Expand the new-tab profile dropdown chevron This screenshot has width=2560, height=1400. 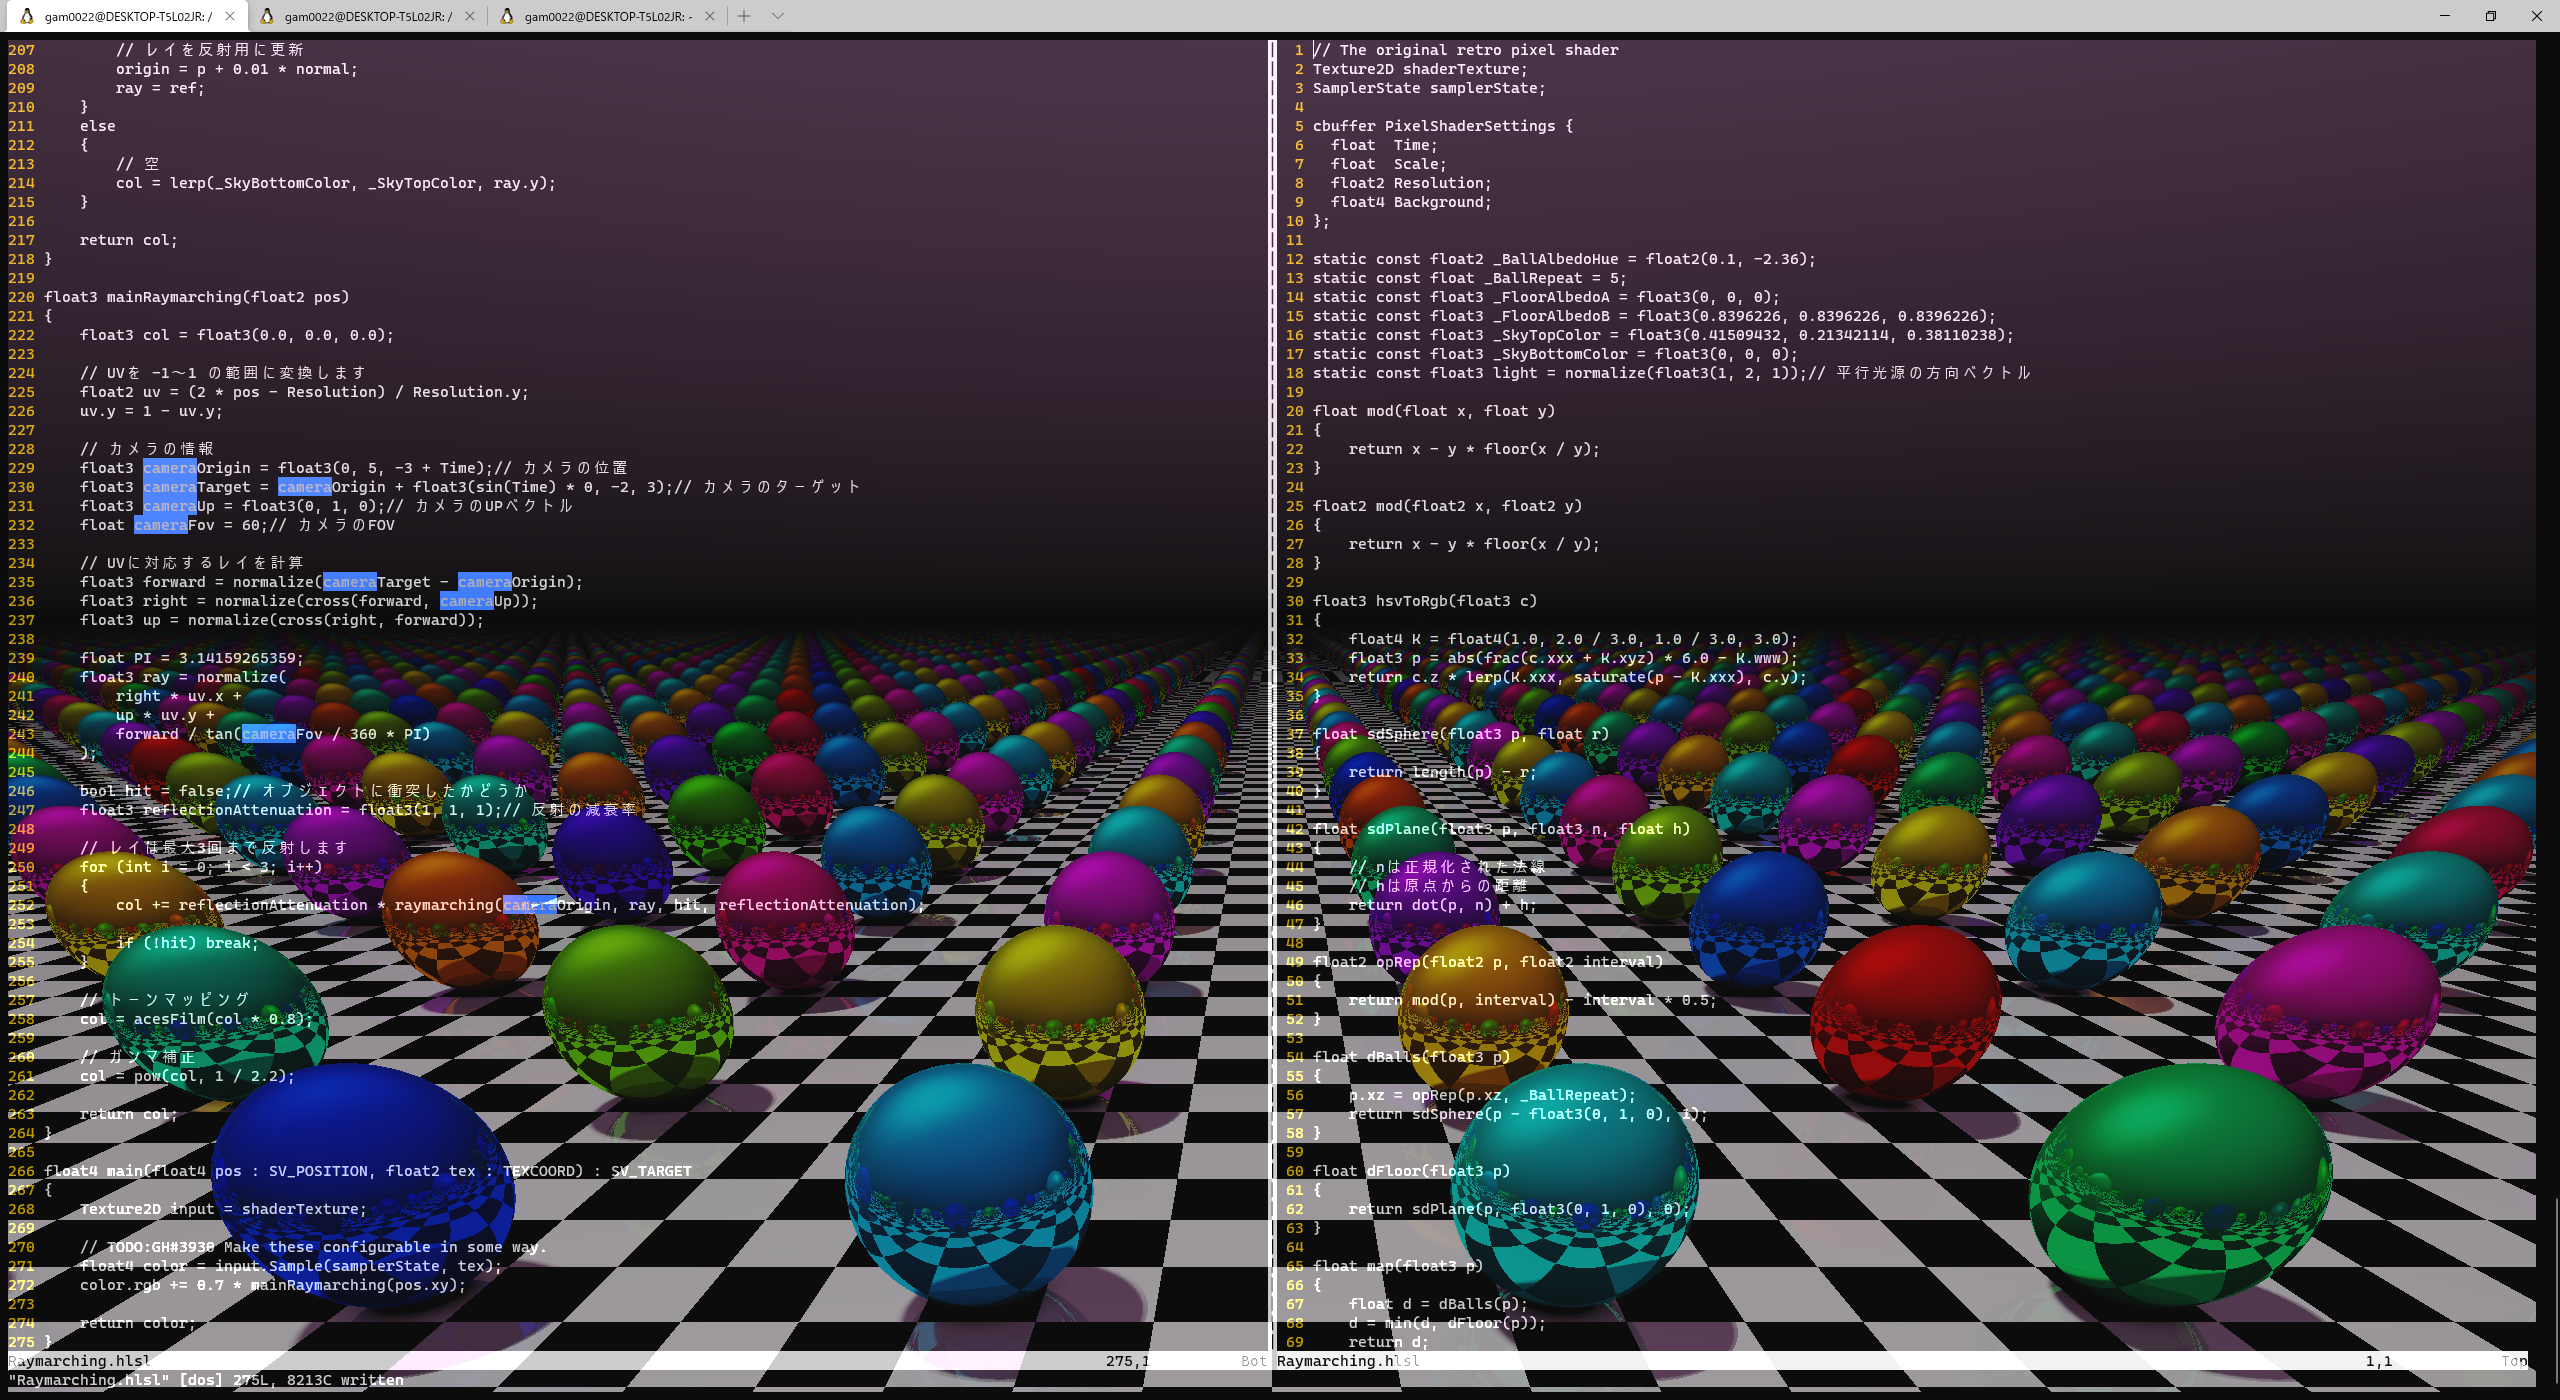pos(778,16)
